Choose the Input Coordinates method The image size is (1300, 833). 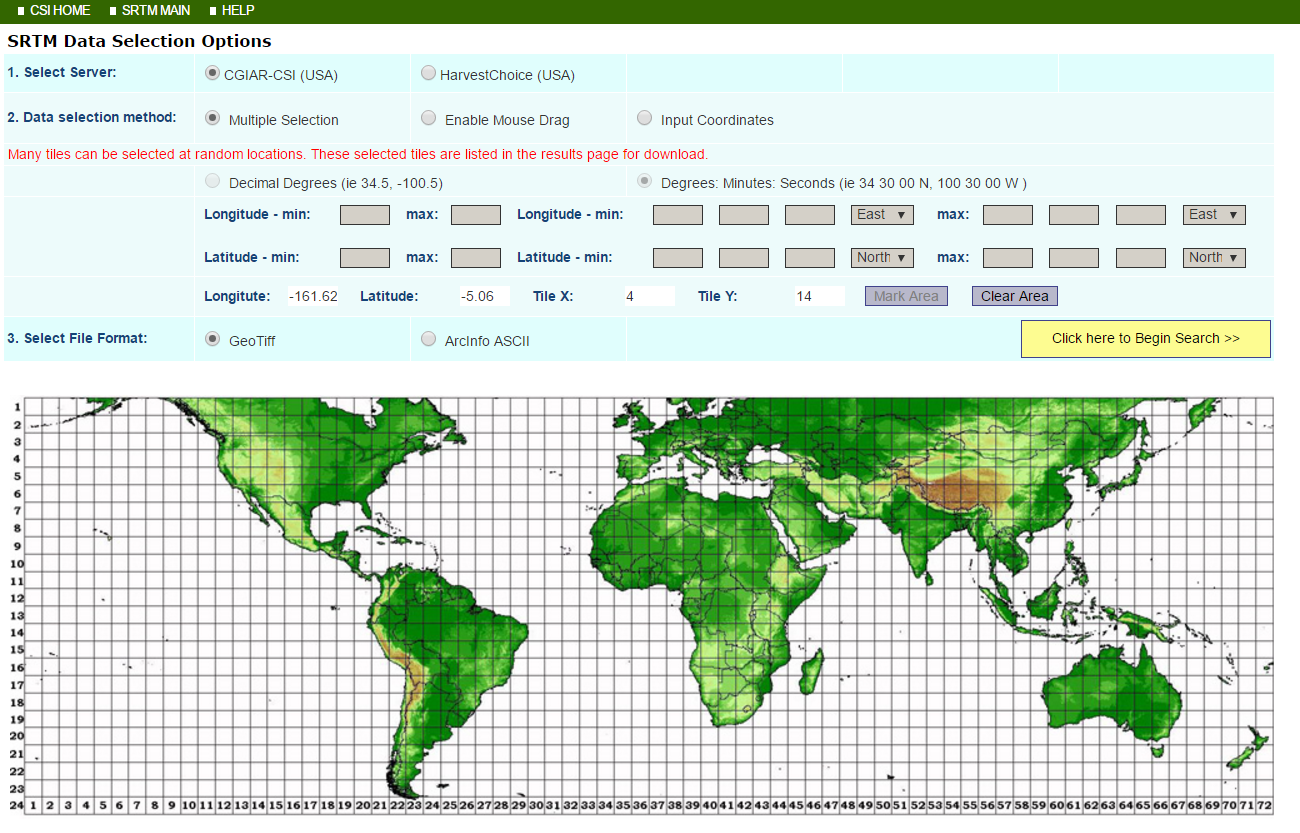(644, 118)
